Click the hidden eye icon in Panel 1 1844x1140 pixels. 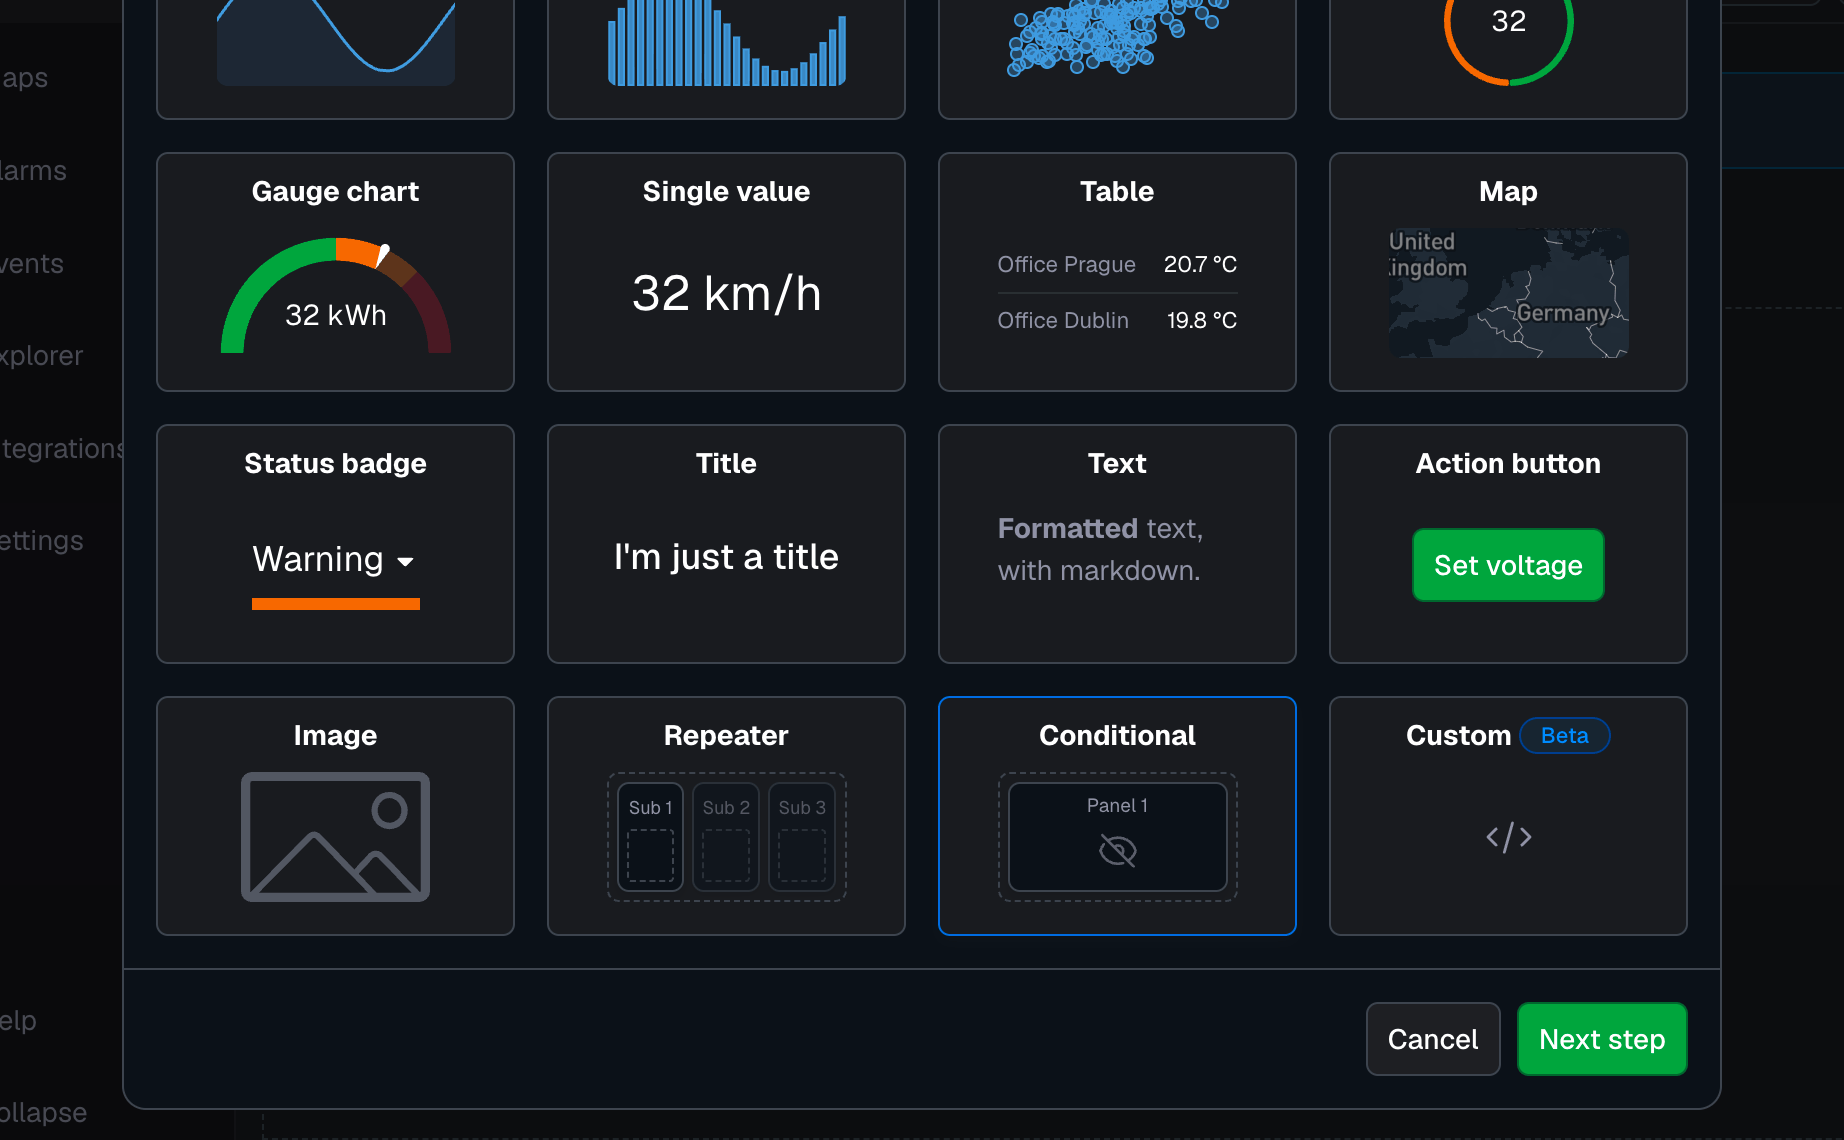pyautogui.click(x=1117, y=851)
